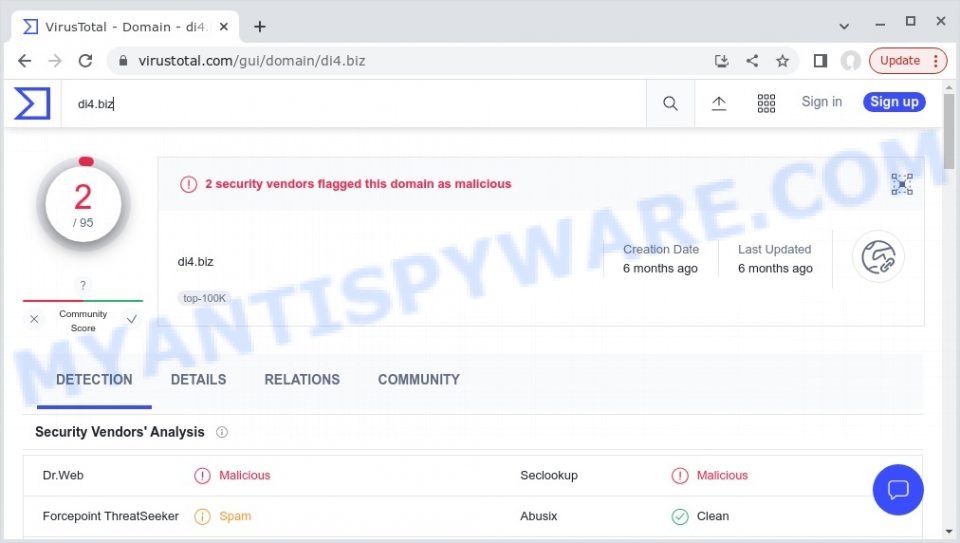Click the scrollbar down arrow
This screenshot has height=543, width=960.
click(949, 531)
